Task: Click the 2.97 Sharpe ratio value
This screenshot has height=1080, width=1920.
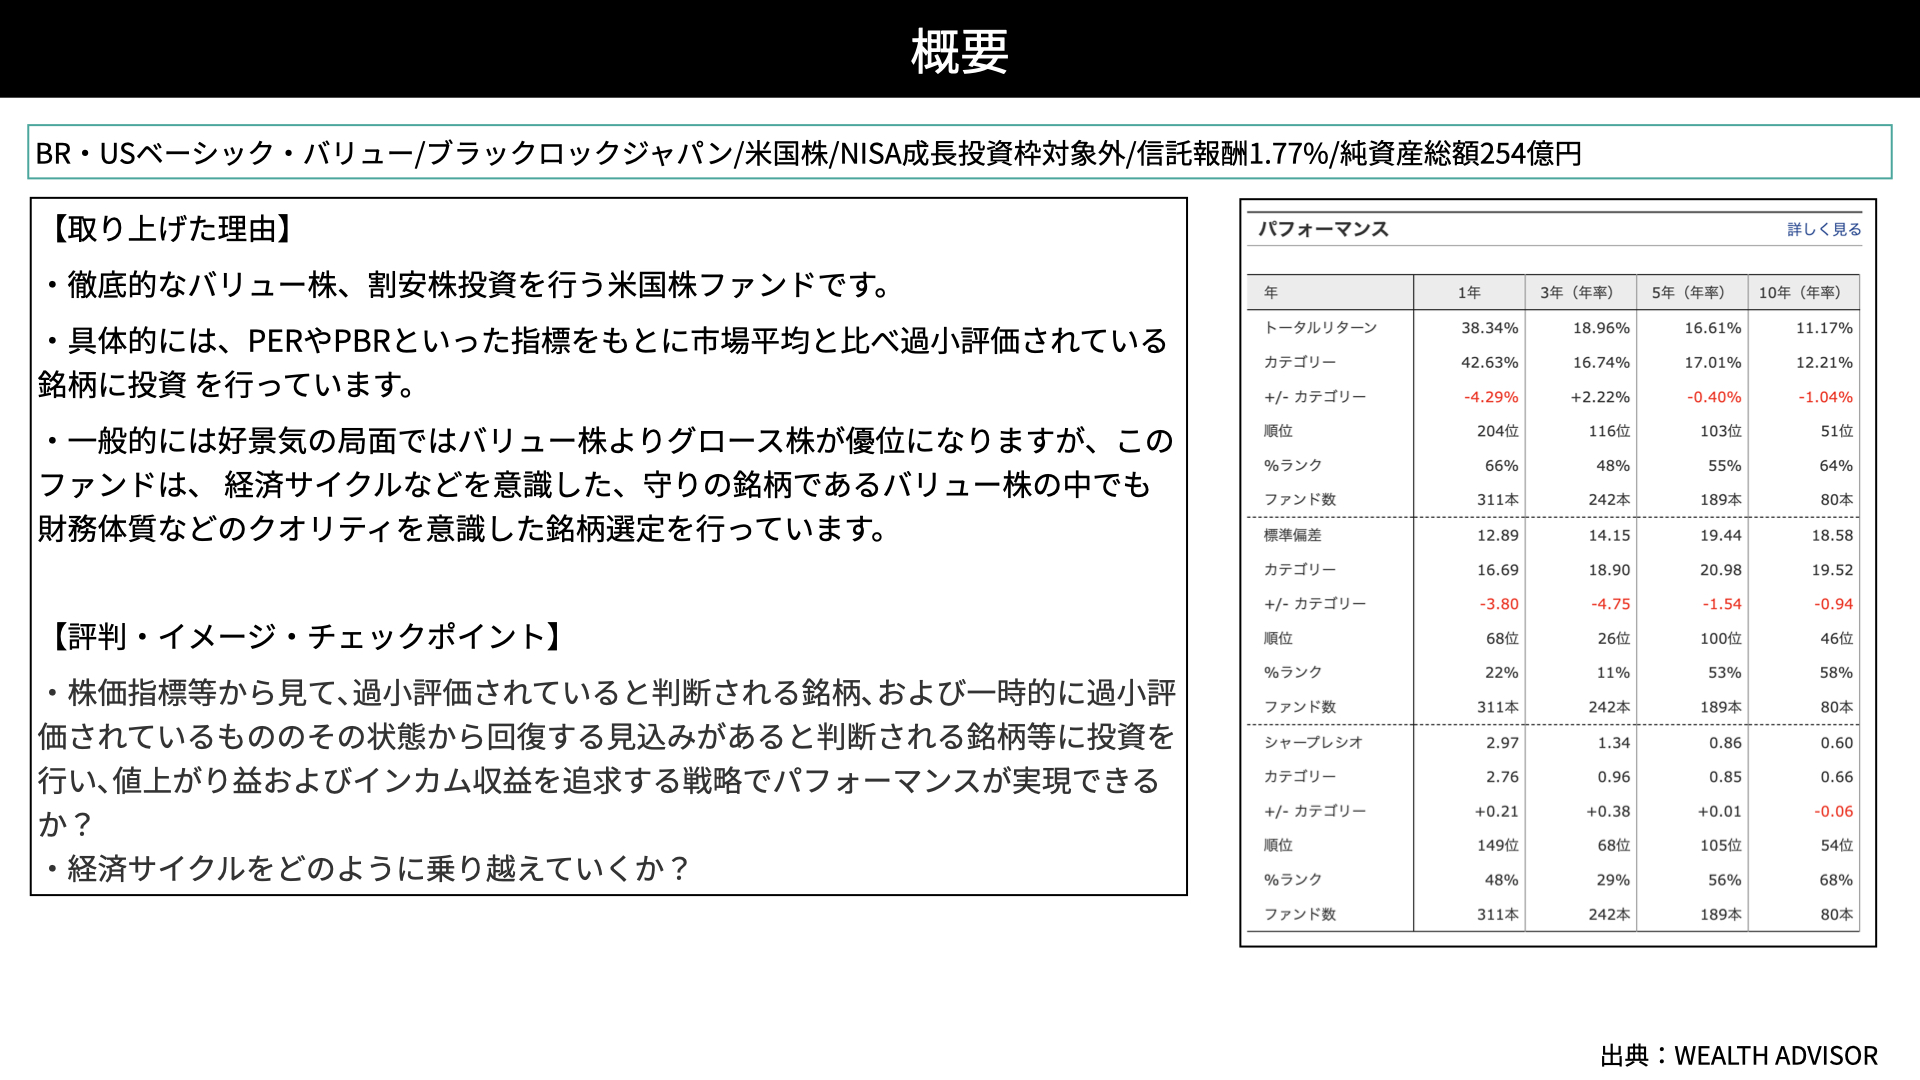Action: click(1502, 742)
